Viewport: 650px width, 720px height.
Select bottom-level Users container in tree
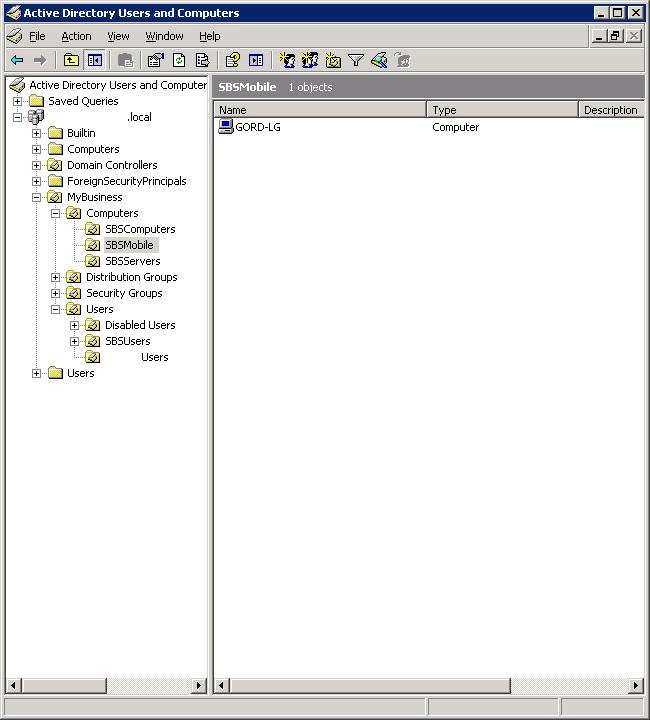pos(80,373)
